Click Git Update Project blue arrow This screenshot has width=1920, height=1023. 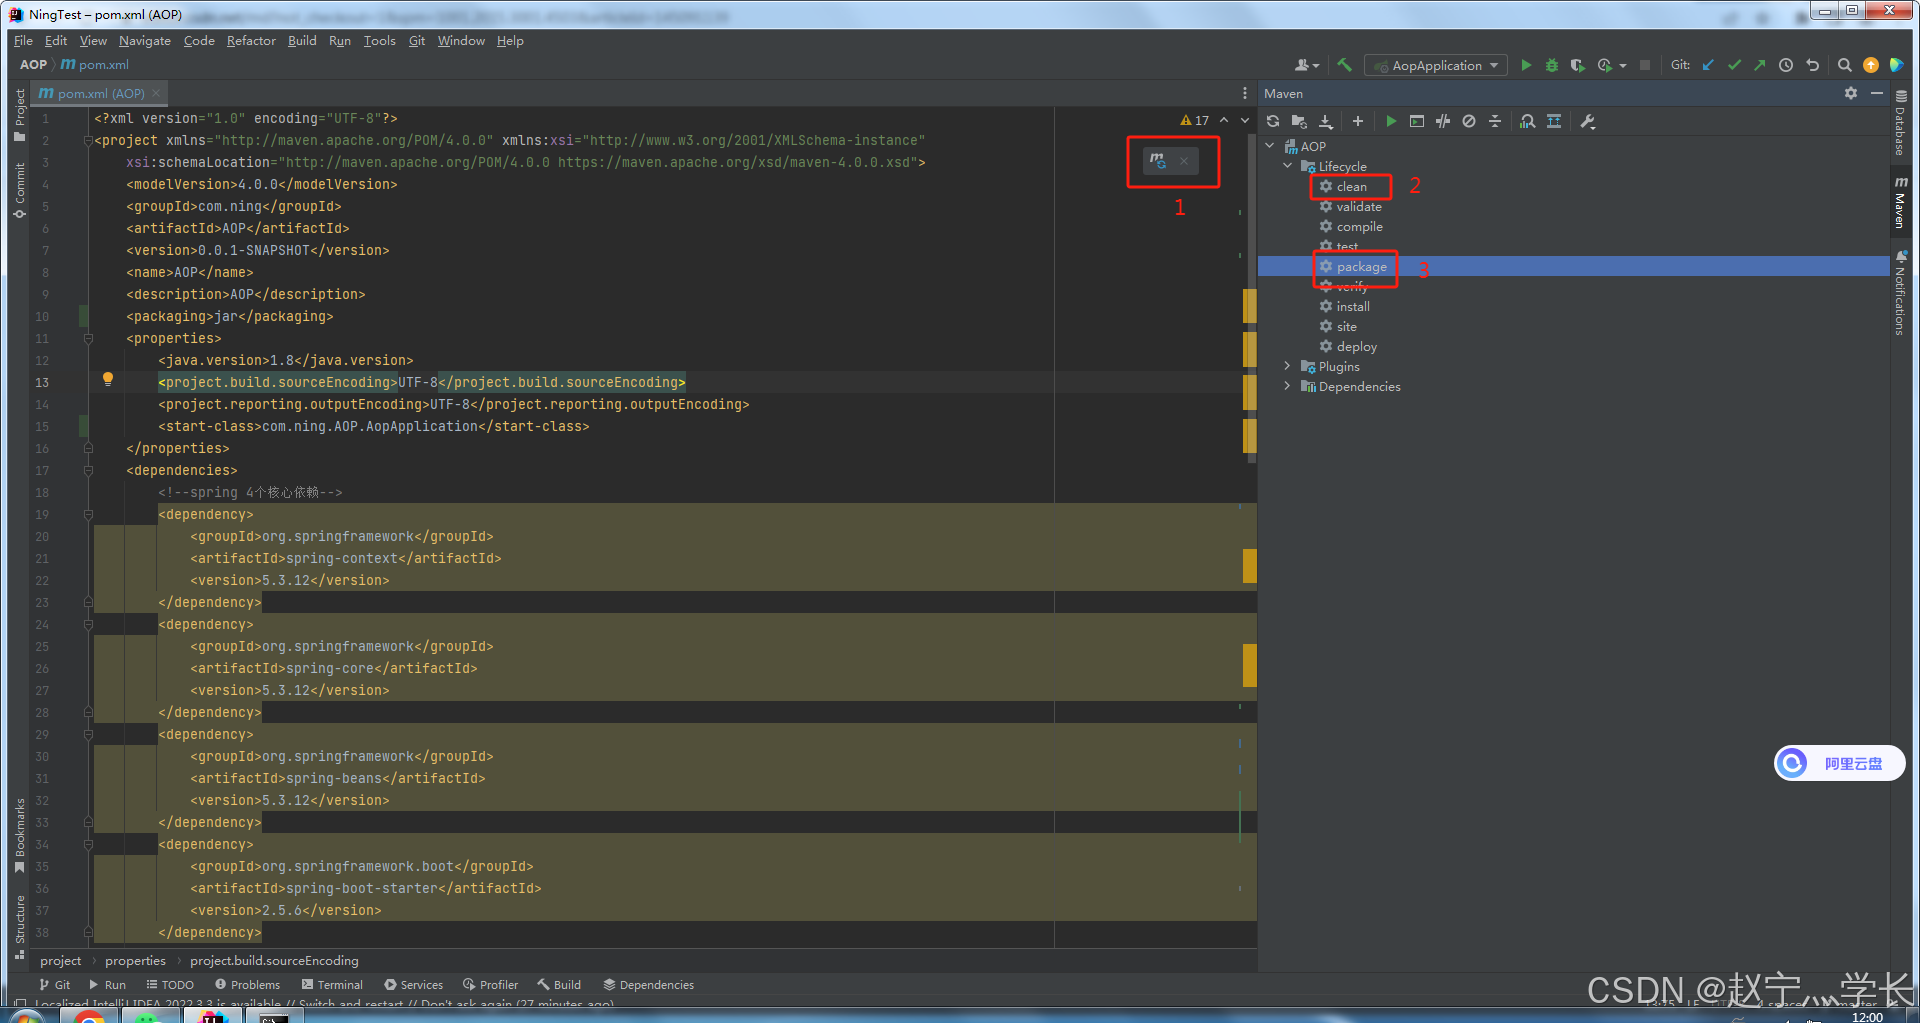click(1708, 65)
